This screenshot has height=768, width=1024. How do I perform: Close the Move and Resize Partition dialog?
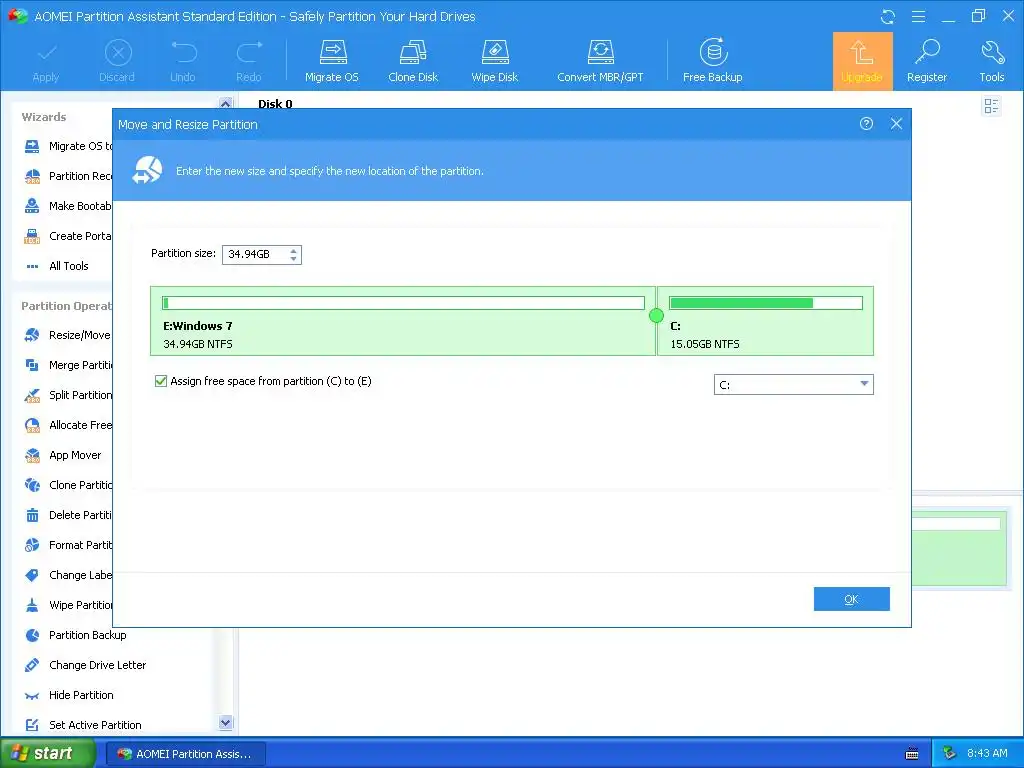[x=896, y=123]
